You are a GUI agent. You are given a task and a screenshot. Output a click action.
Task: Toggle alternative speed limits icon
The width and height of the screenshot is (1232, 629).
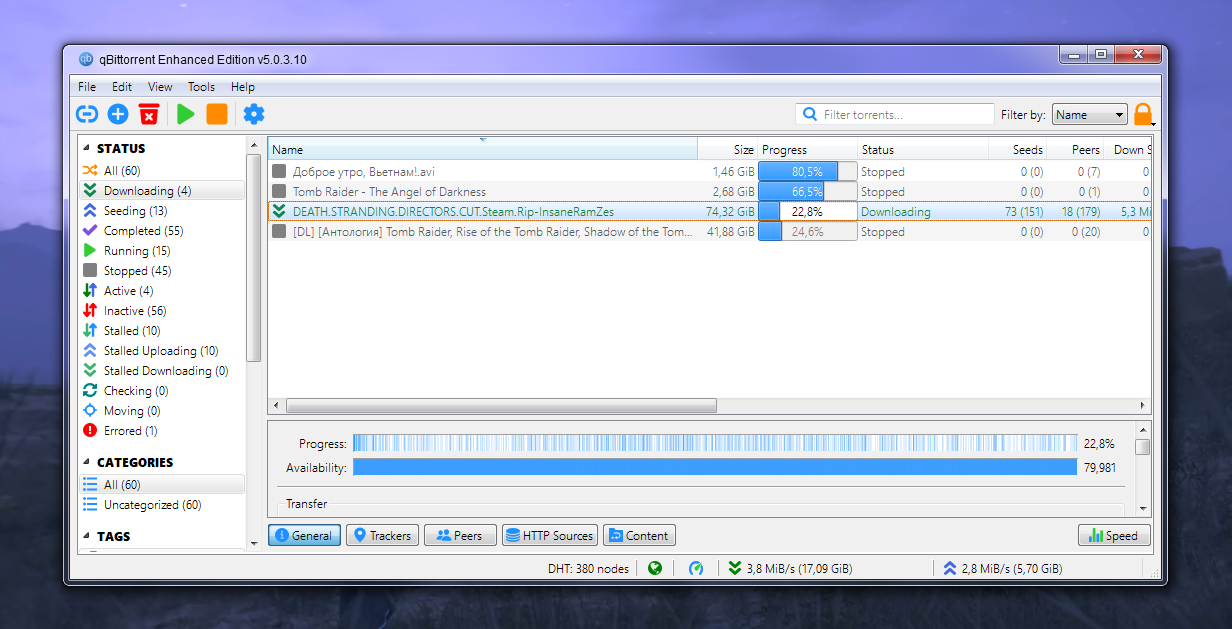[696, 568]
